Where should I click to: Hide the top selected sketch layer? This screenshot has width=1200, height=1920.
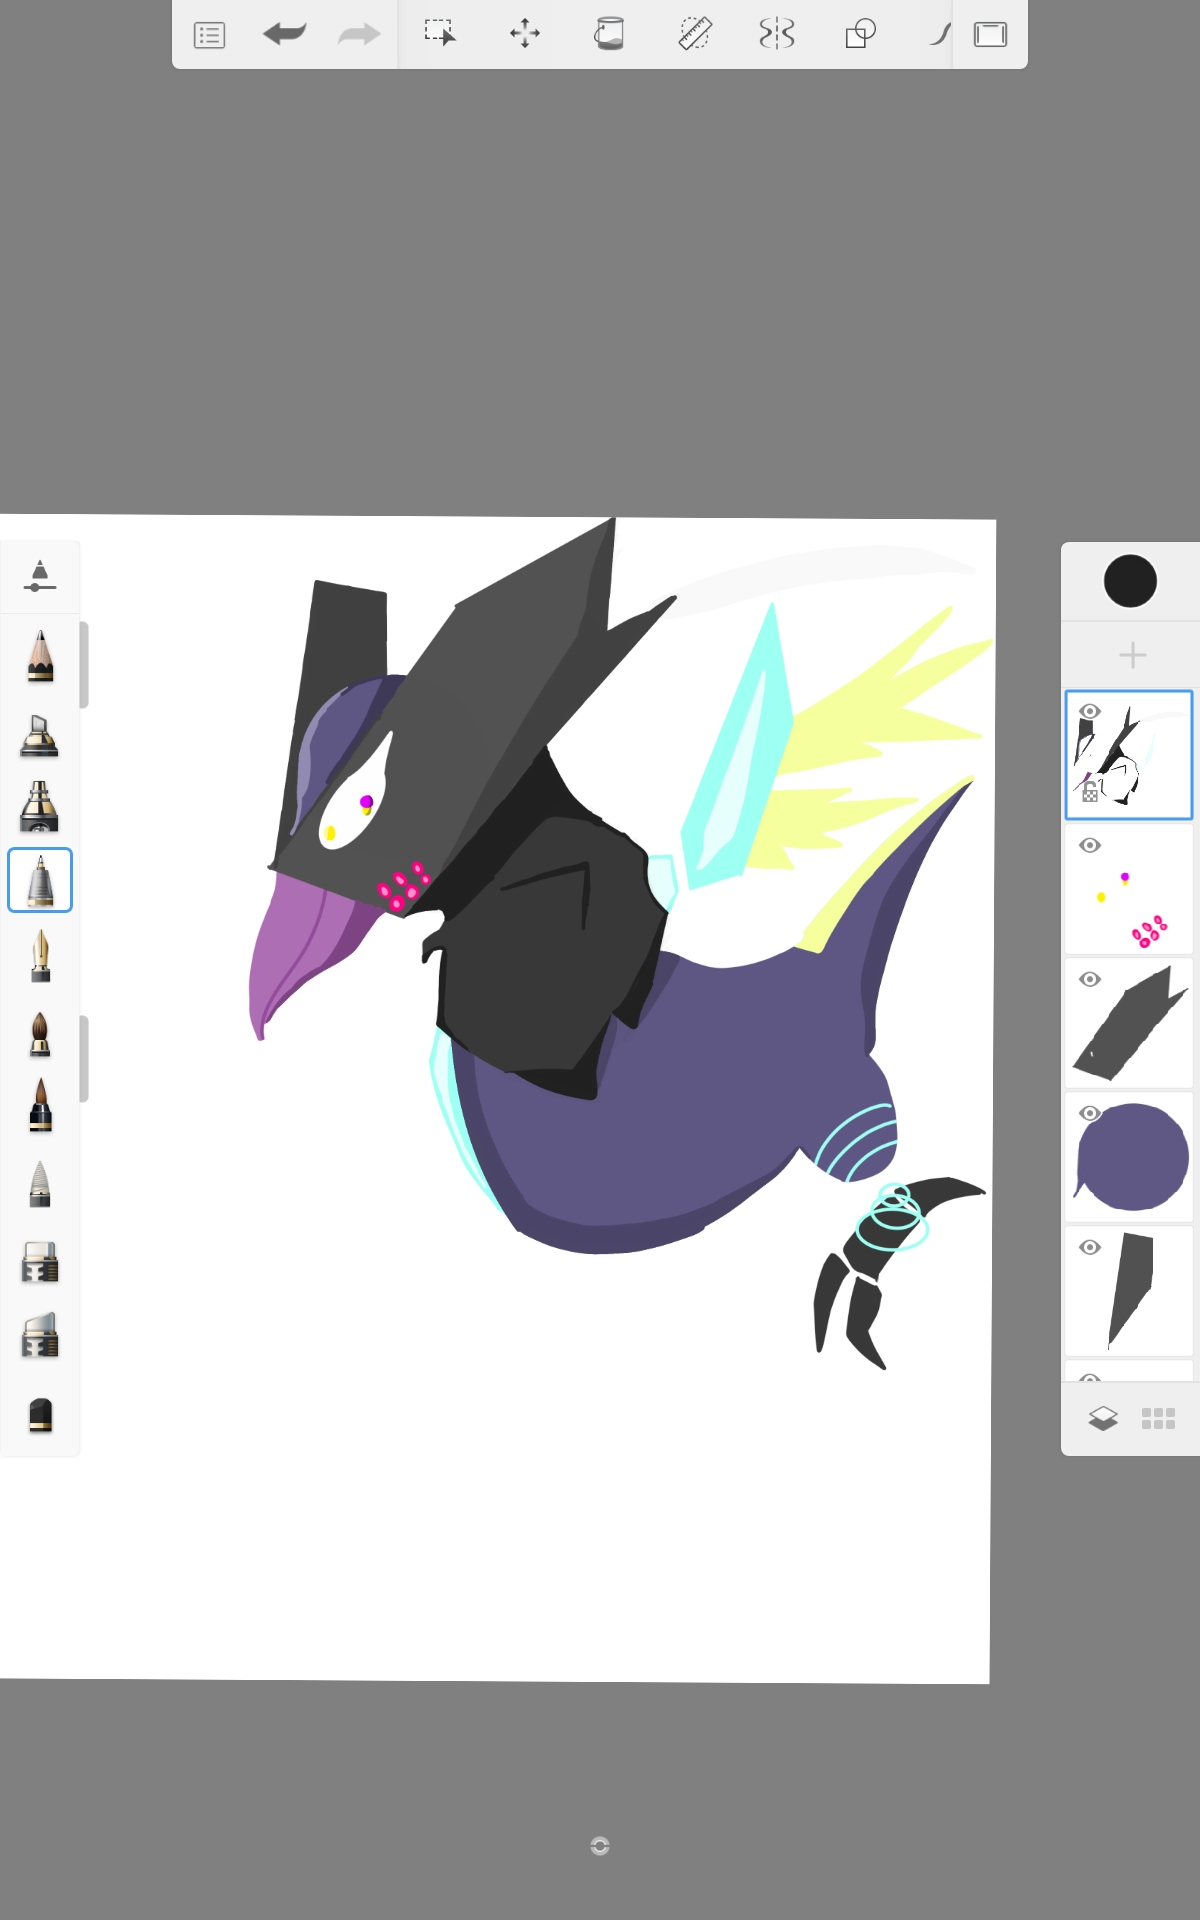1090,711
